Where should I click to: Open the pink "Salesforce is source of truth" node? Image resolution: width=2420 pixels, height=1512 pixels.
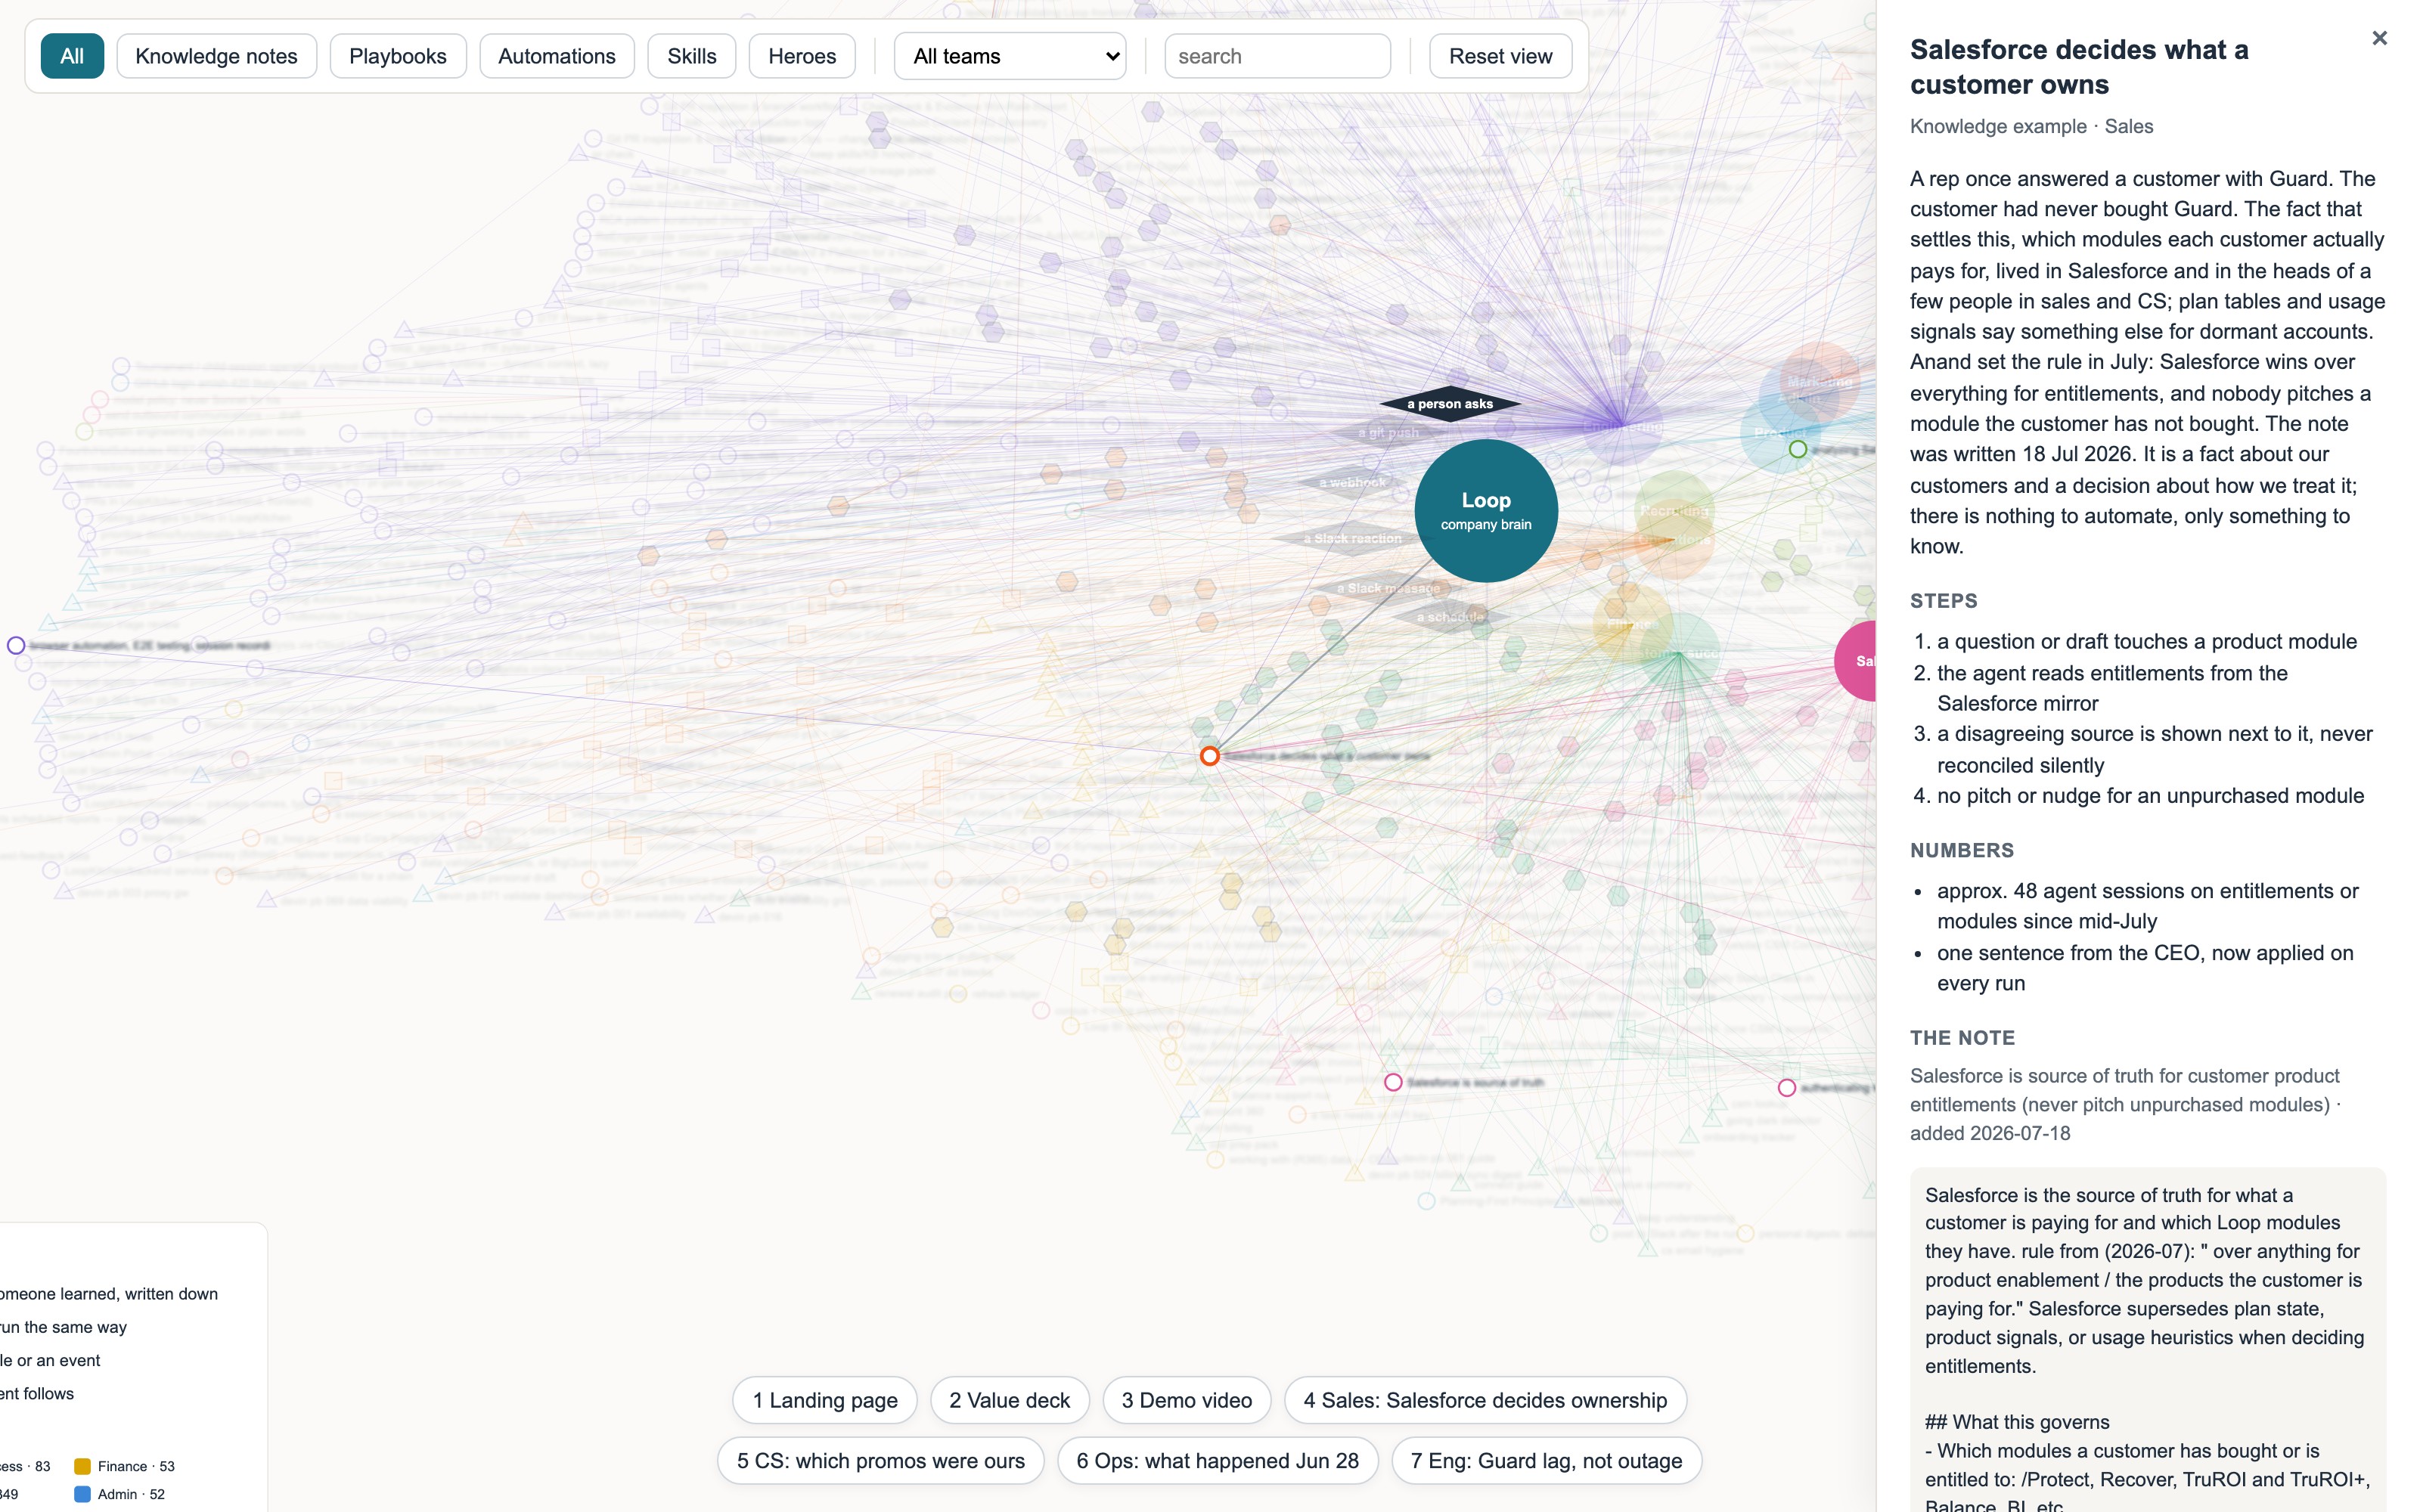(1393, 1082)
